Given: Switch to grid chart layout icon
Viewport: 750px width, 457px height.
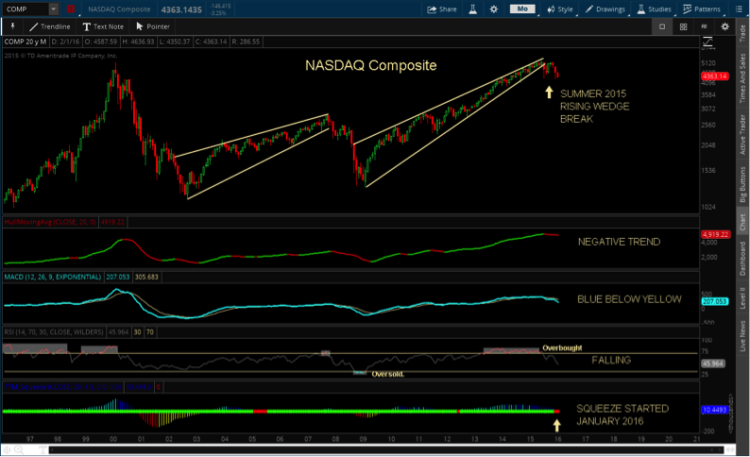Looking at the screenshot, I should 683,27.
